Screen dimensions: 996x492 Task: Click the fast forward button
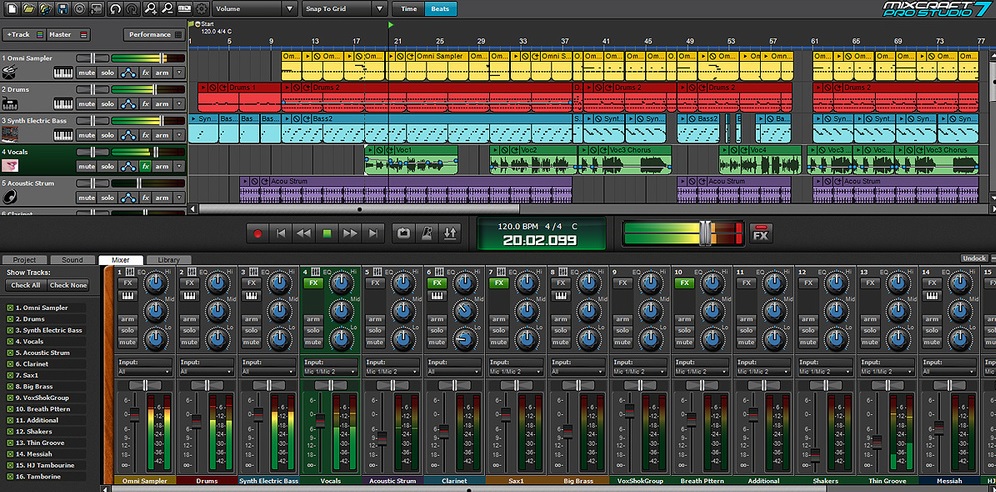350,234
